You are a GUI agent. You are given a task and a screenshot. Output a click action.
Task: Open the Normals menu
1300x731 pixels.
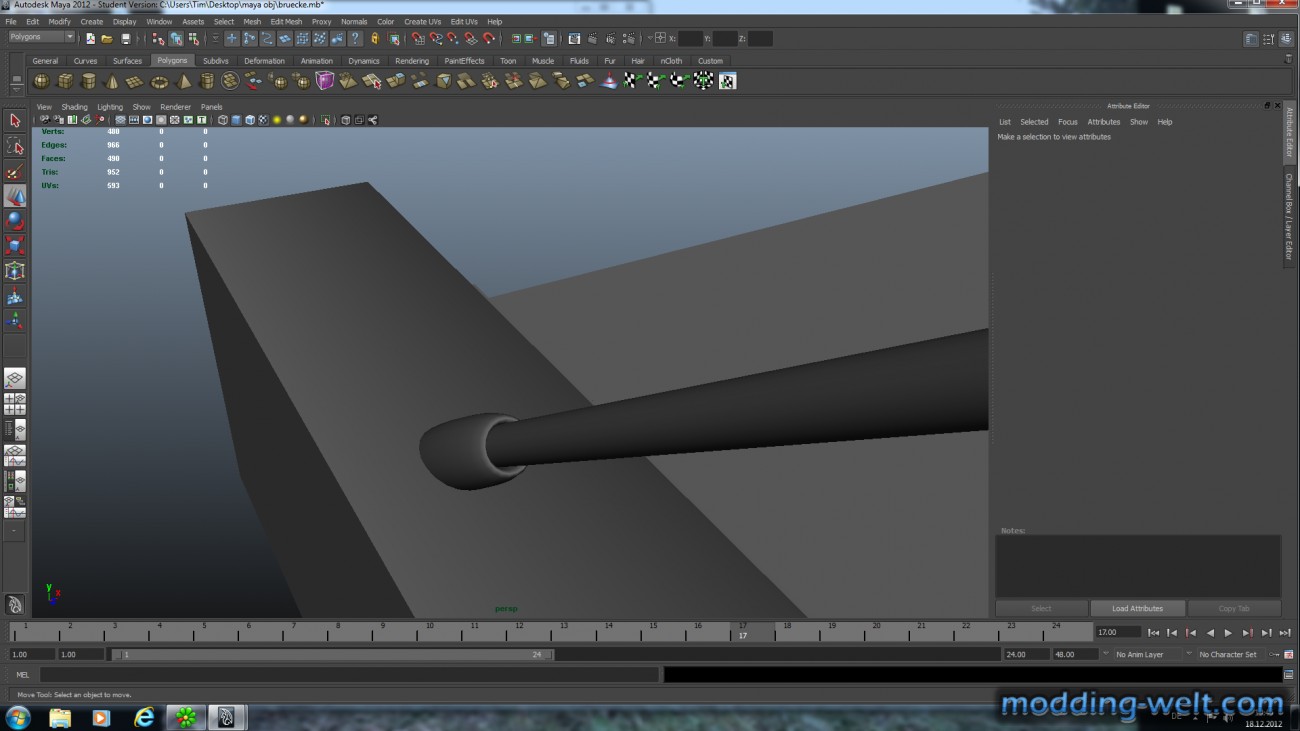point(354,21)
